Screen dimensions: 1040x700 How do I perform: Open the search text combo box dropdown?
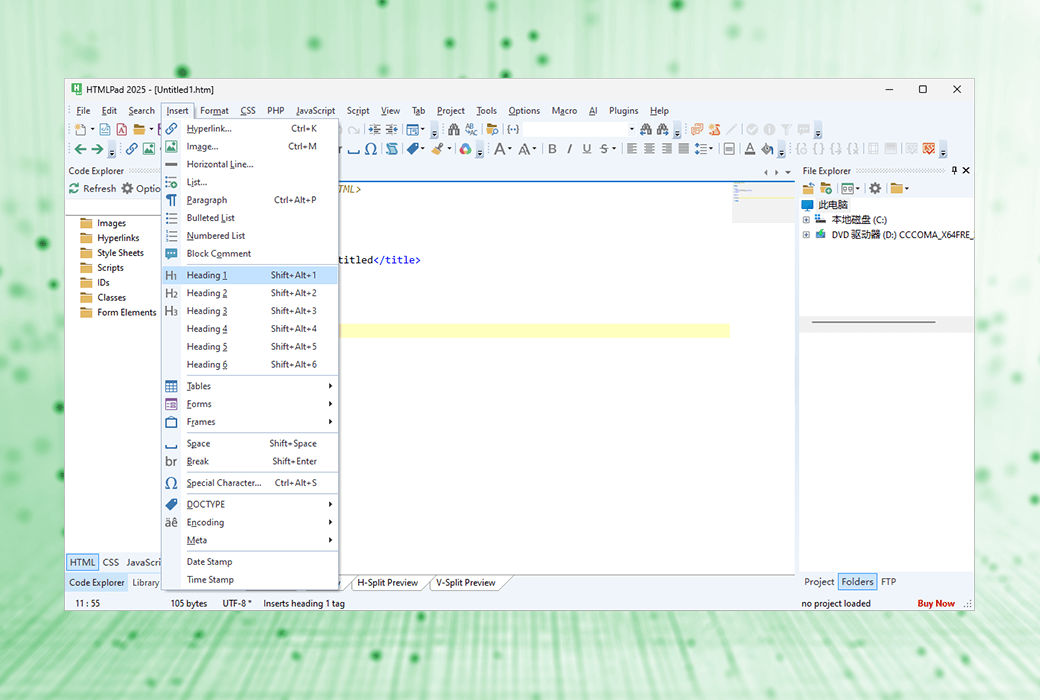point(631,129)
